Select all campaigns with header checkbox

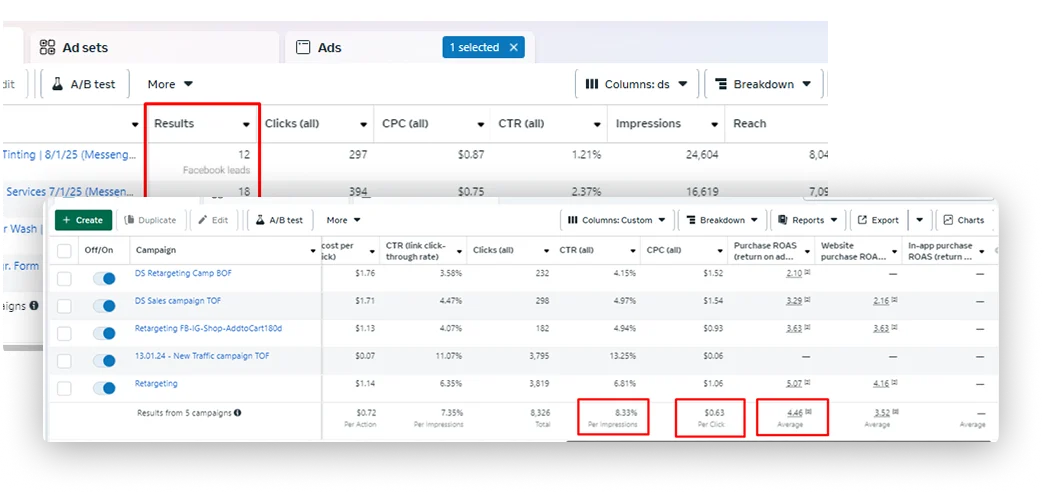(x=64, y=251)
